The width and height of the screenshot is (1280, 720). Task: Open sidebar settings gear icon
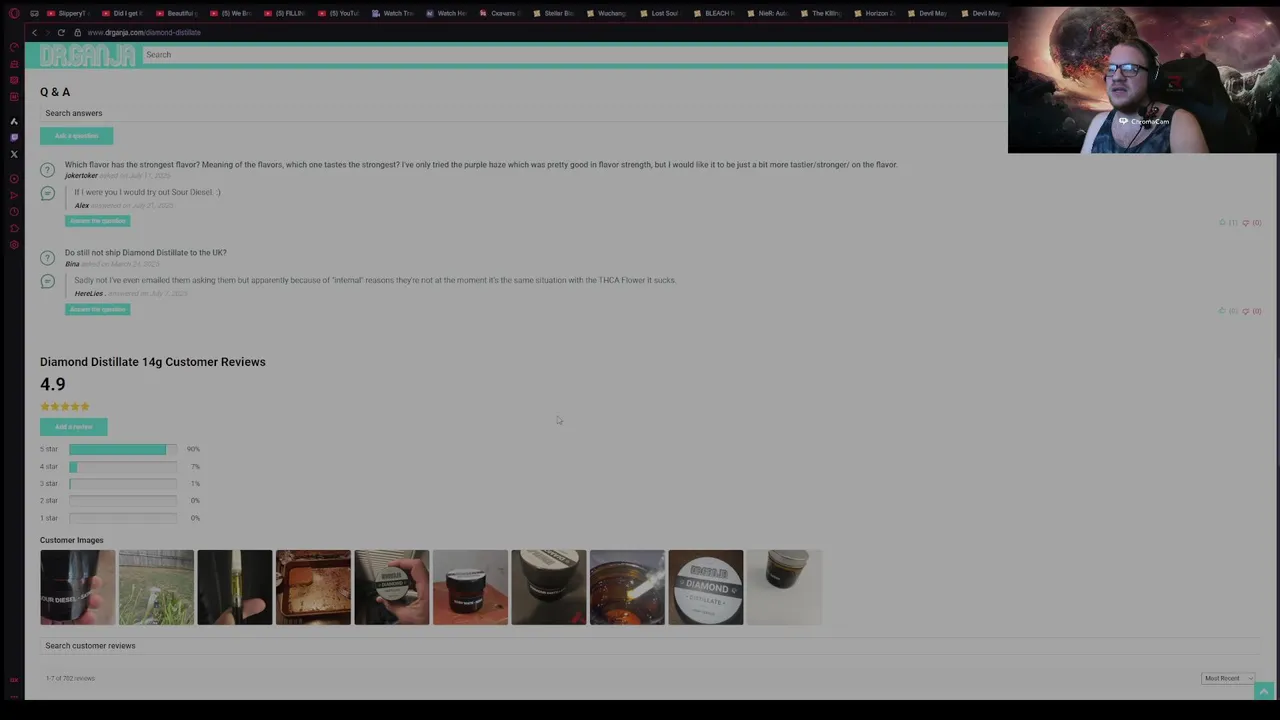pos(14,244)
